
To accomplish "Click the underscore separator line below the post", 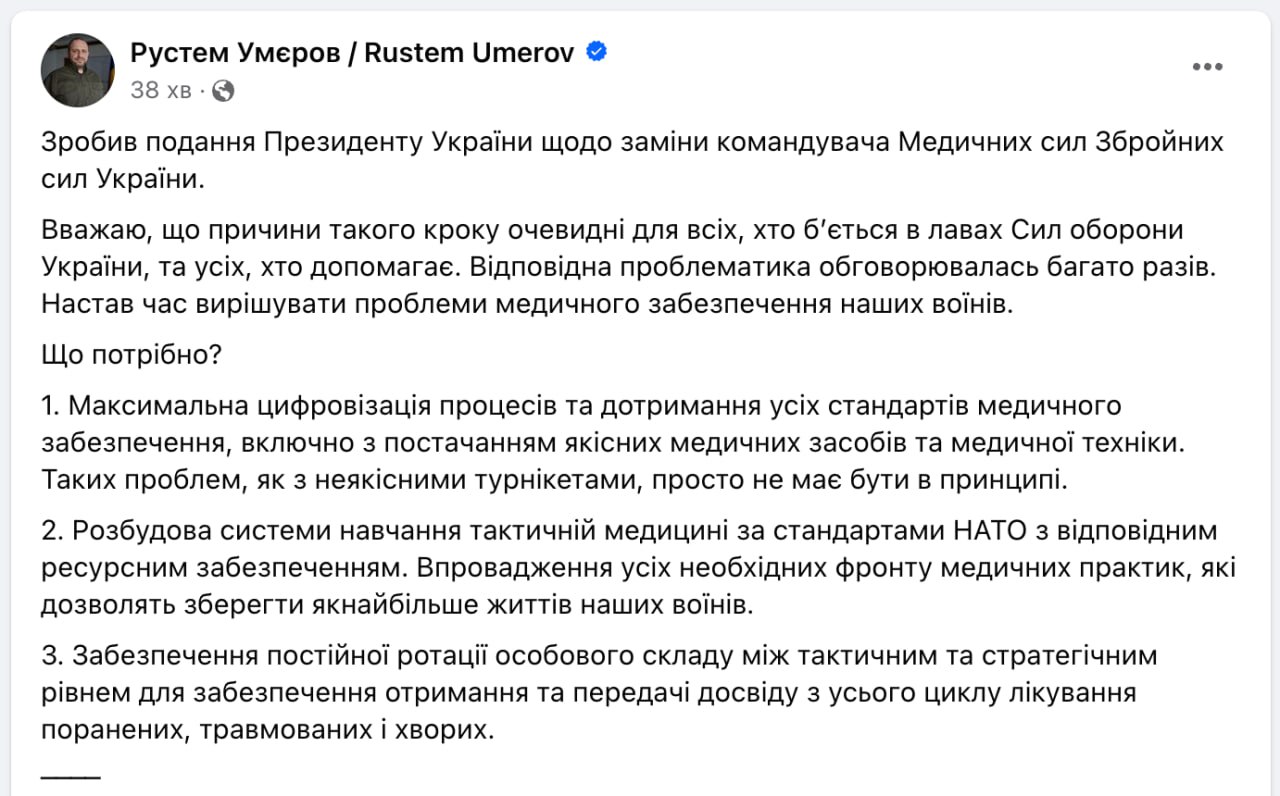I will pyautogui.click(x=71, y=776).
